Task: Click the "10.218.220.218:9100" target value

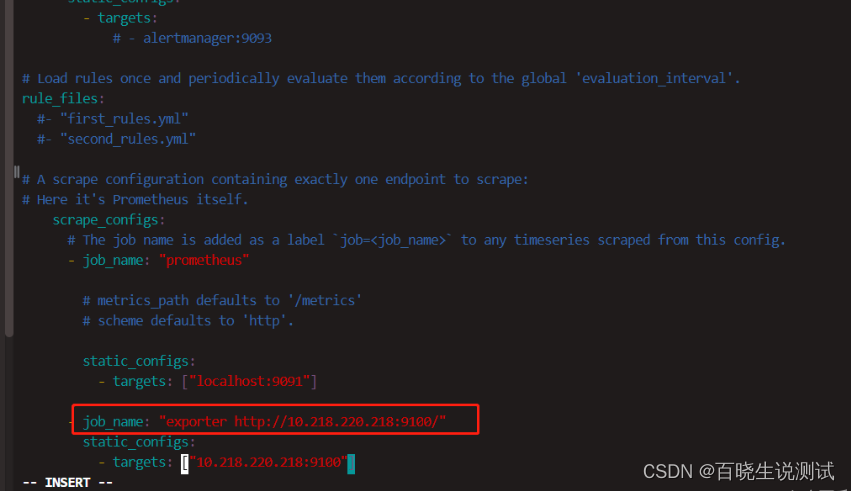Action: tap(268, 462)
